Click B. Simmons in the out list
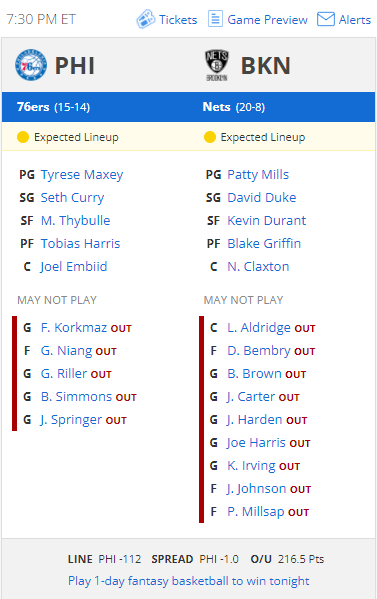 76,397
